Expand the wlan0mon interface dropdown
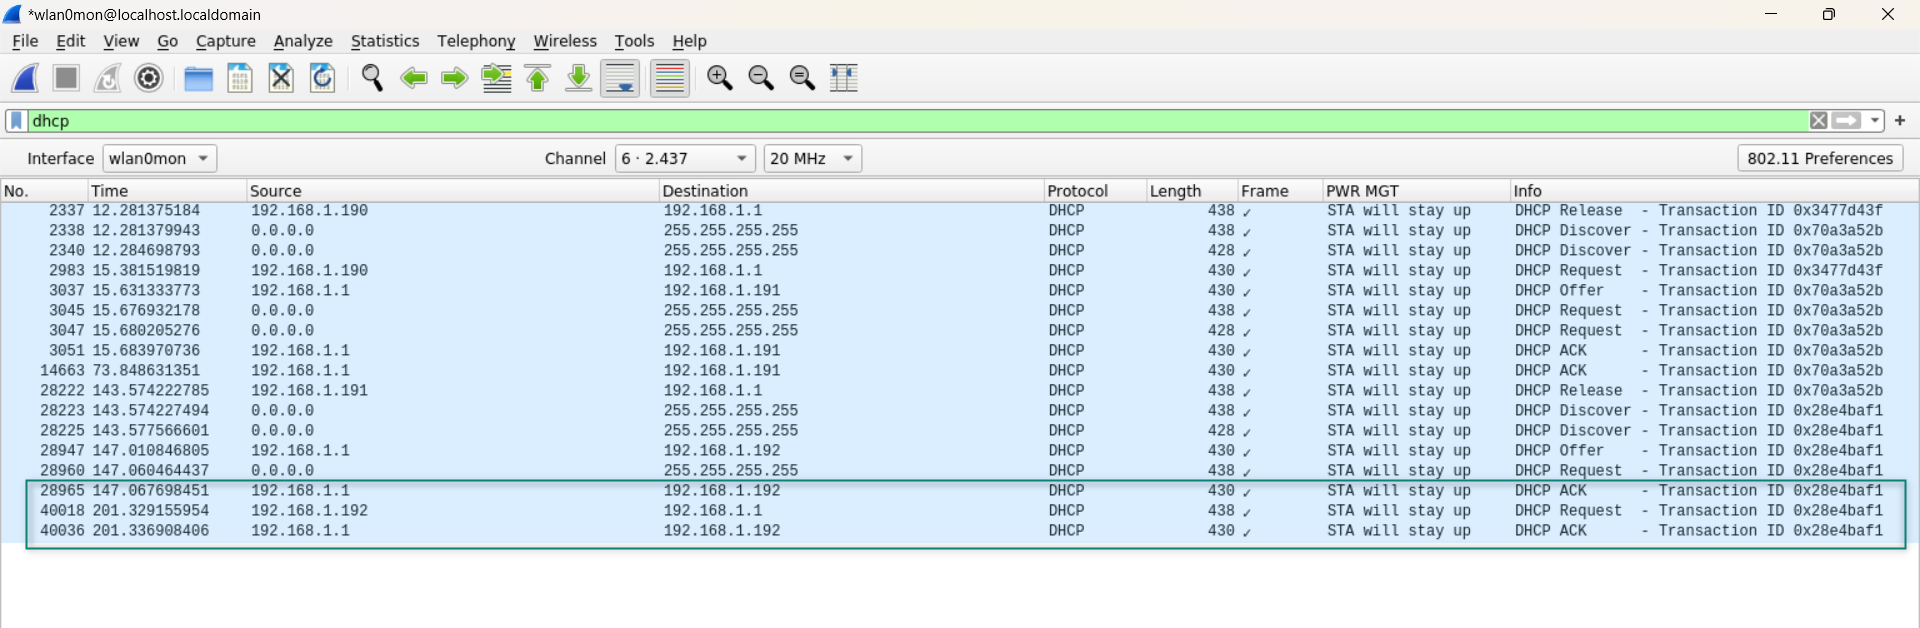The width and height of the screenshot is (1920, 628). coord(159,159)
